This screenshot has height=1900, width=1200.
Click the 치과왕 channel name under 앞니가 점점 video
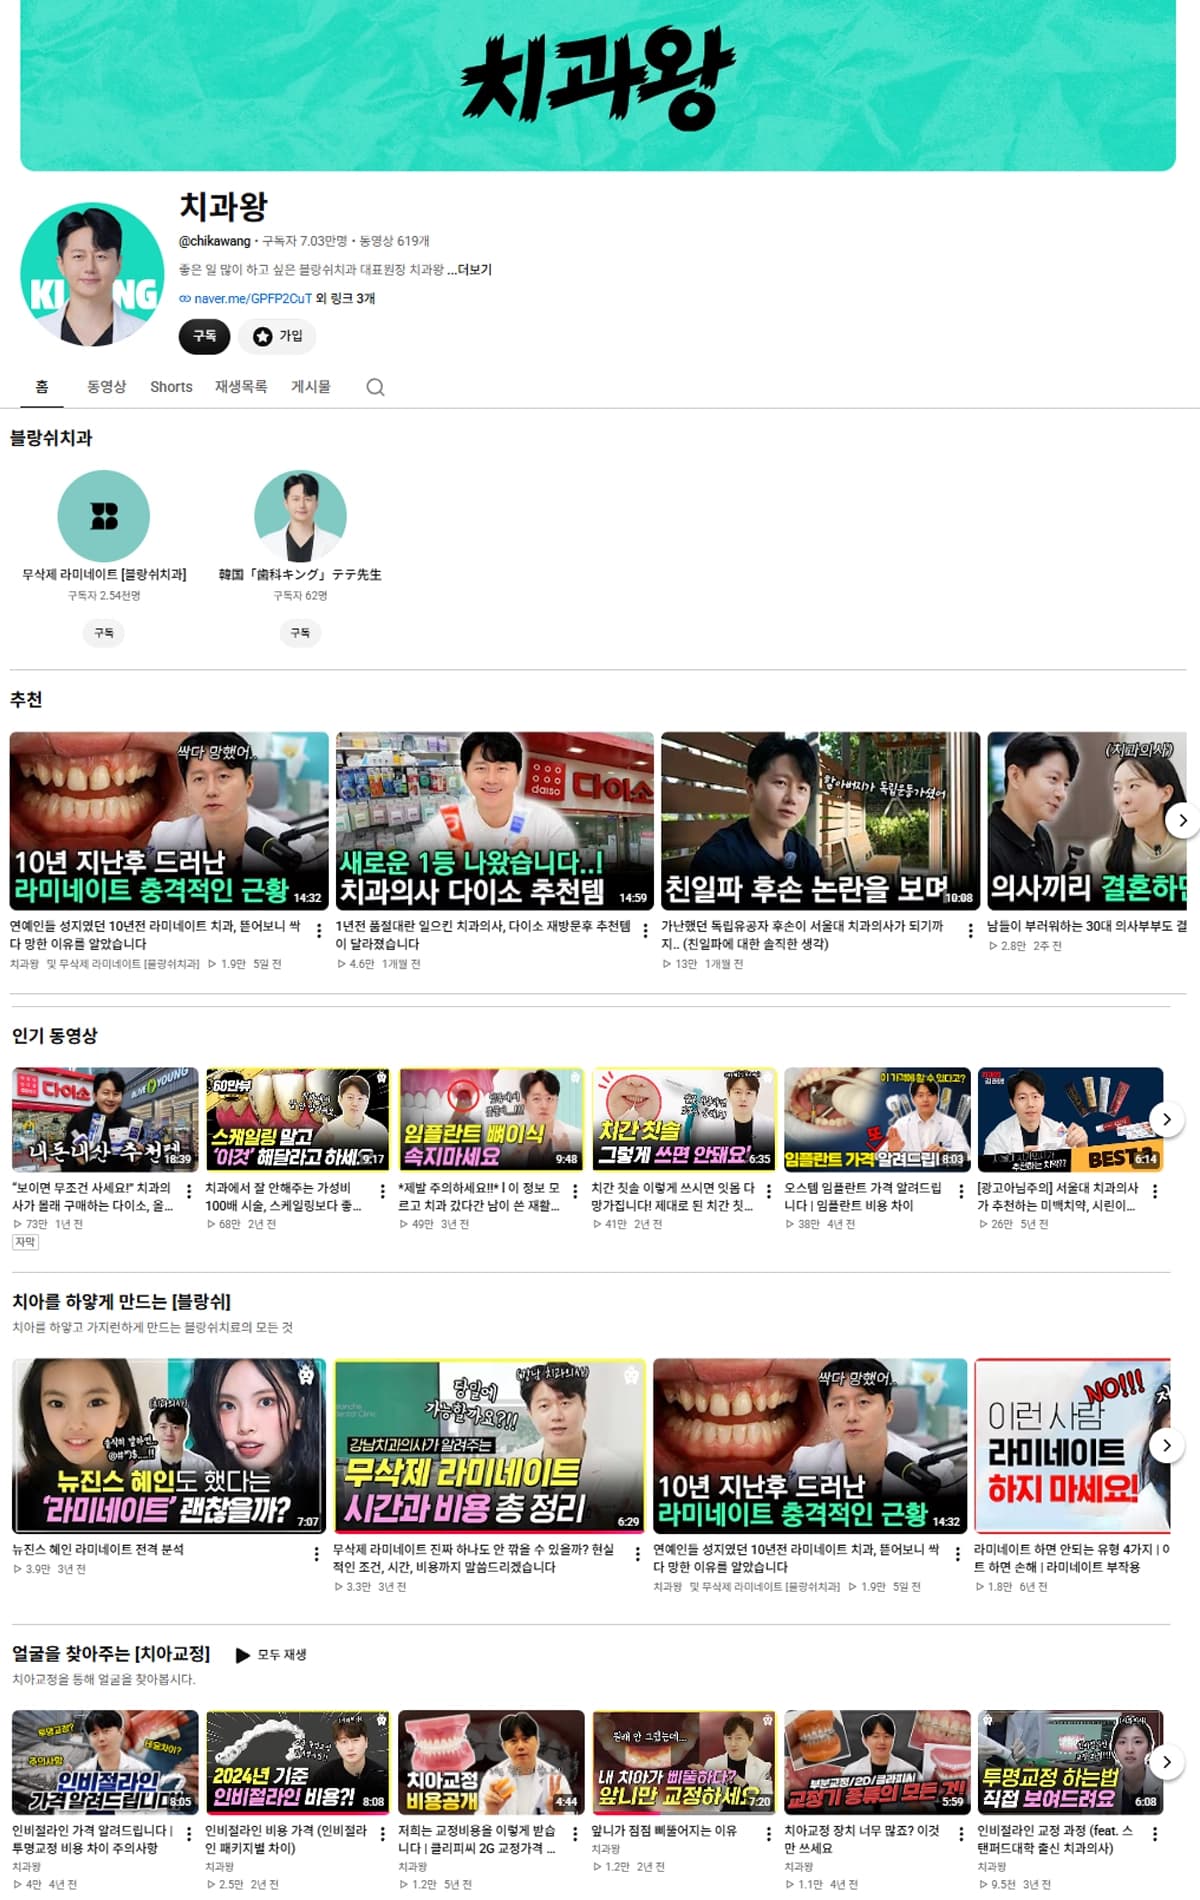click(x=605, y=1849)
